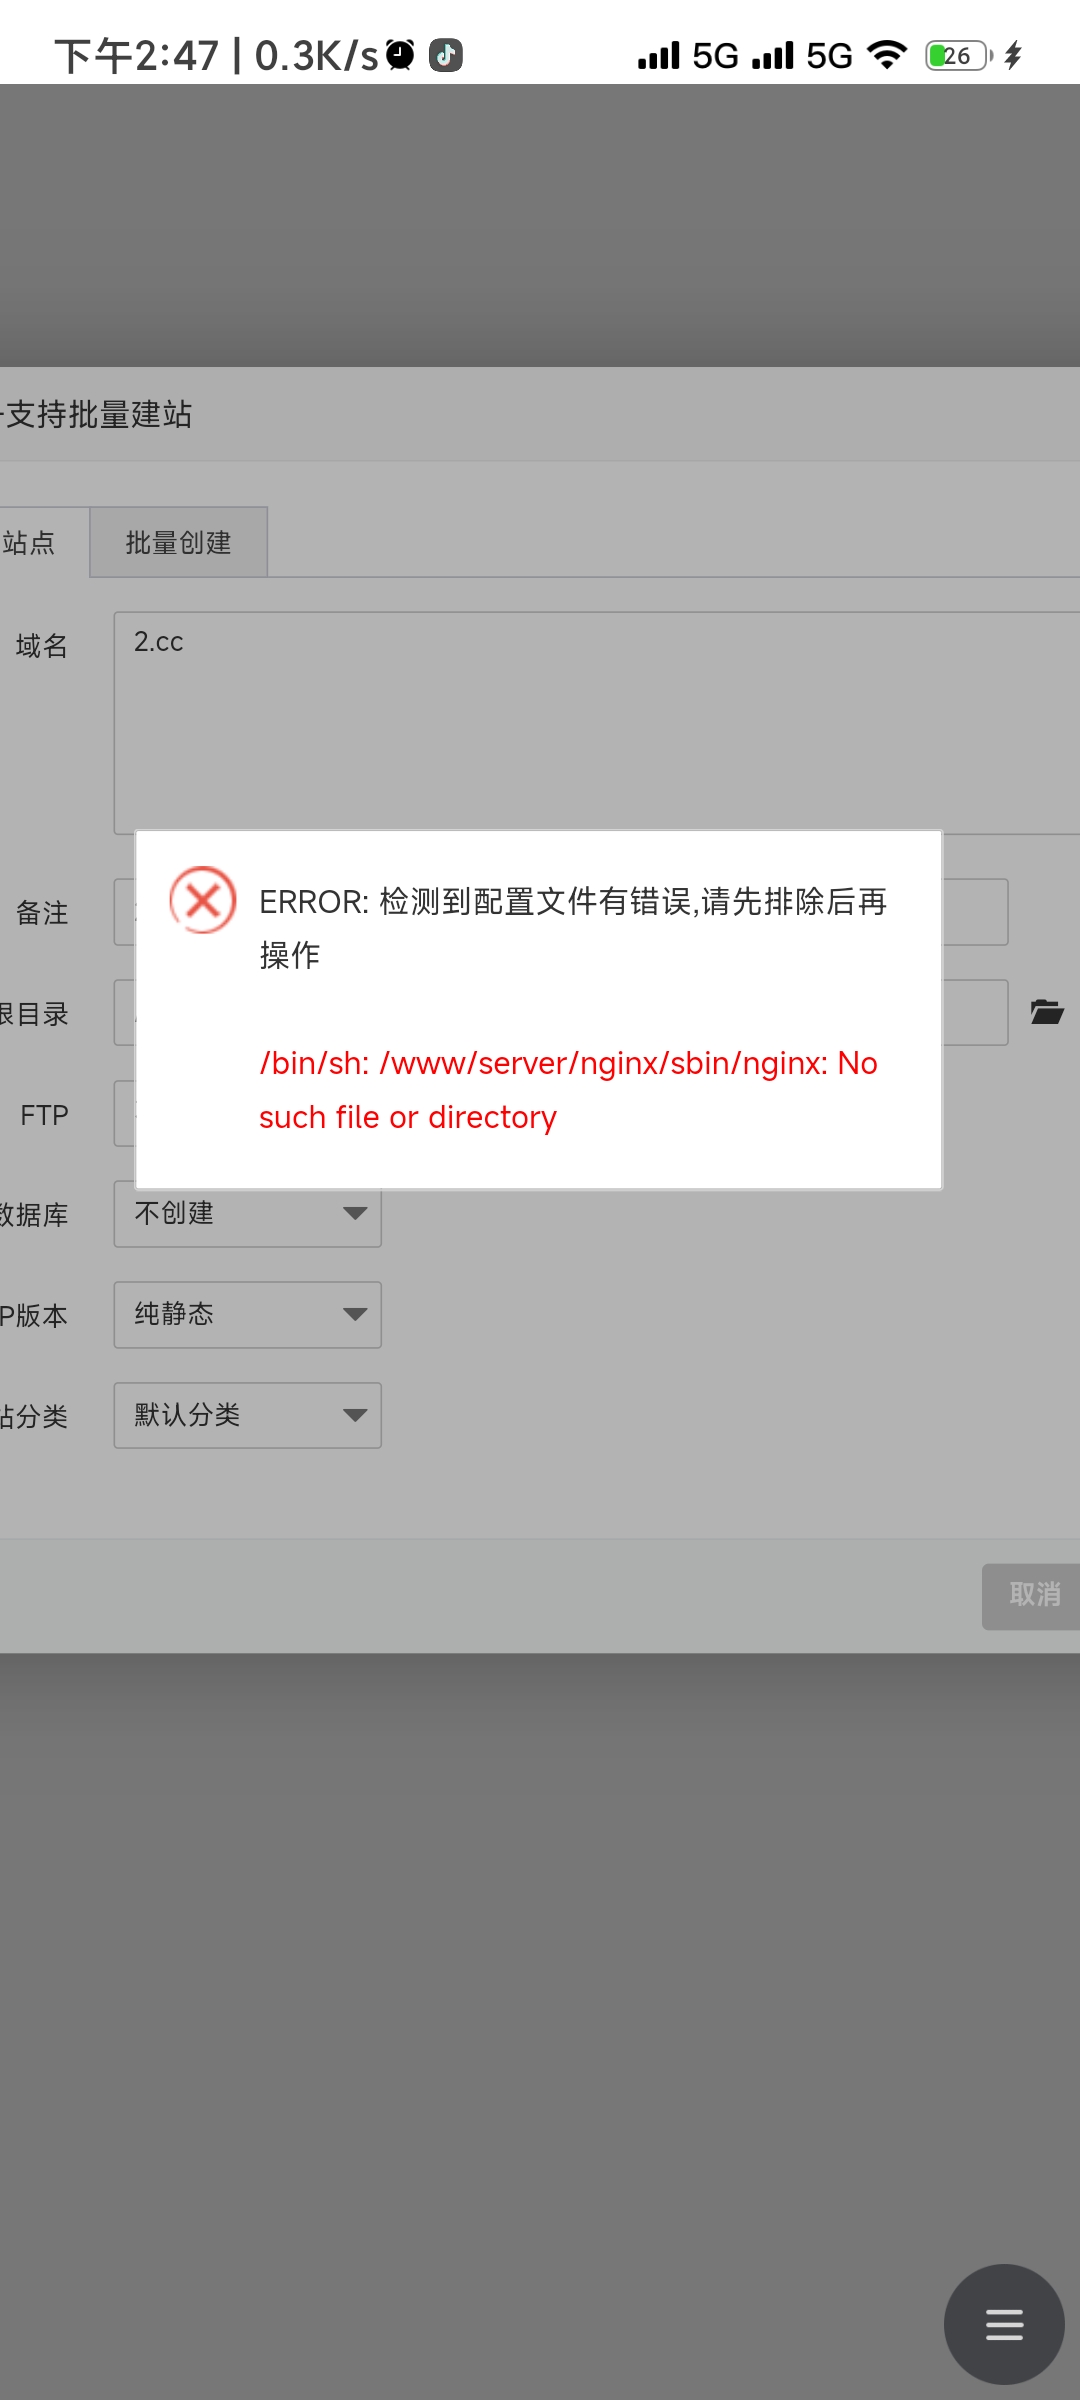Tap the TikTok notification icon
This screenshot has height=2400, width=1080.
(x=446, y=55)
